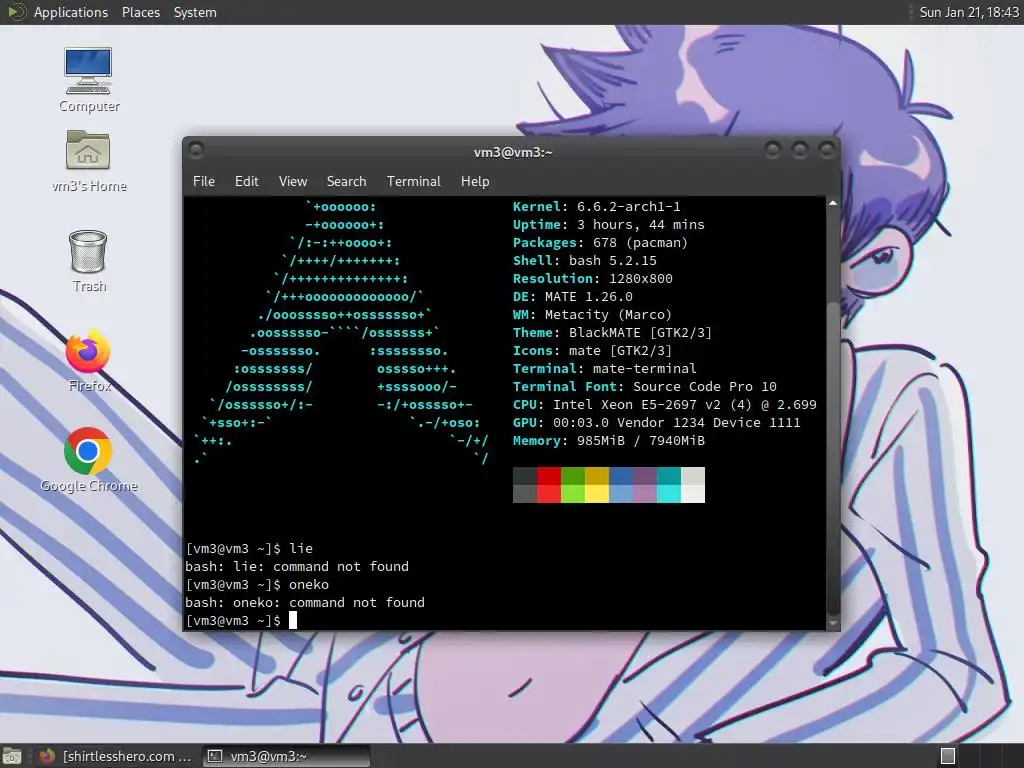Click the clock showing Sun Jan 21, 18:43

coord(968,12)
